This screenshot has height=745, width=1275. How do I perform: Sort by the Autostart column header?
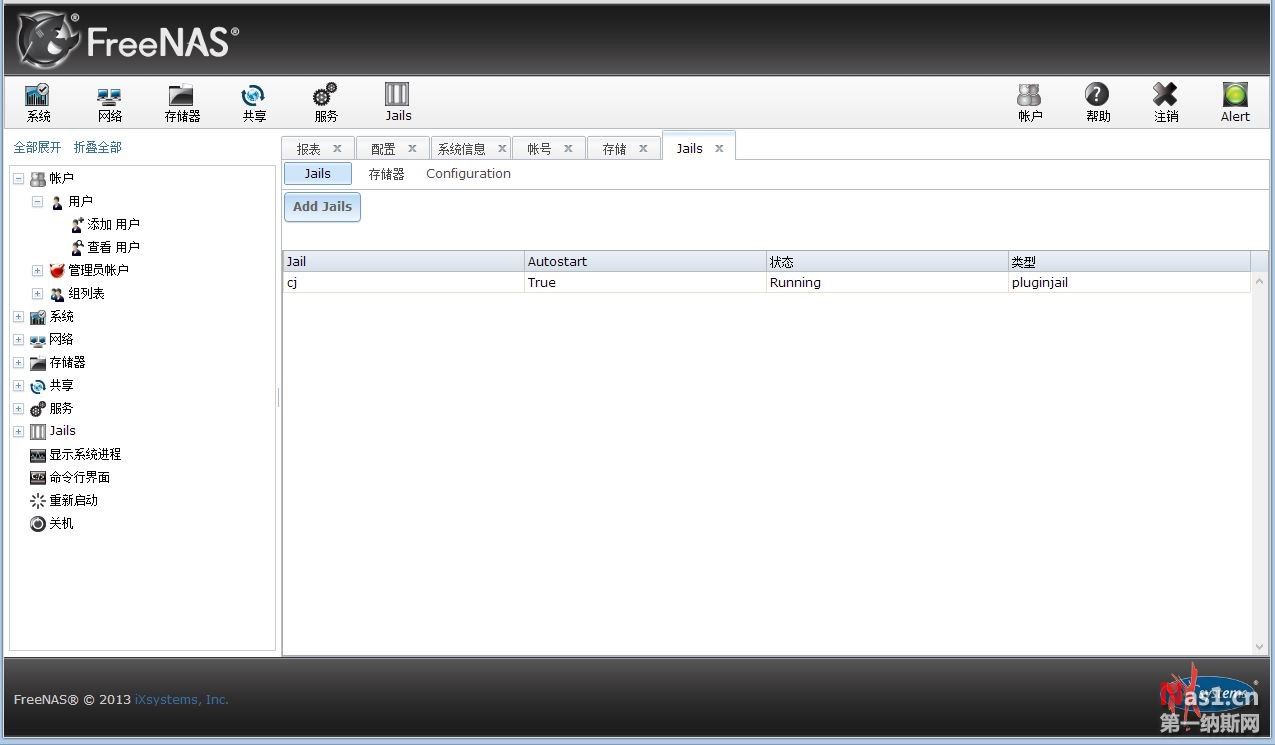[645, 261]
